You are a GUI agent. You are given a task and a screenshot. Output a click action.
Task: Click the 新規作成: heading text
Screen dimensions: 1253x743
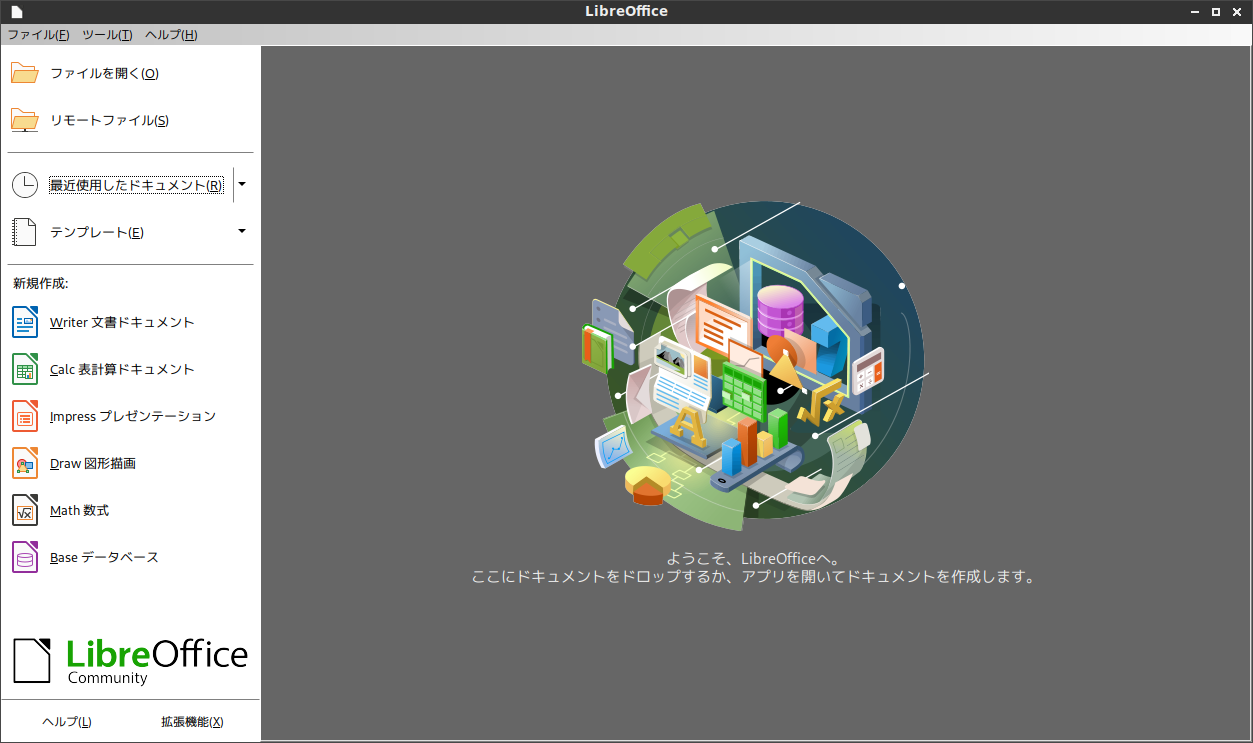(x=41, y=283)
